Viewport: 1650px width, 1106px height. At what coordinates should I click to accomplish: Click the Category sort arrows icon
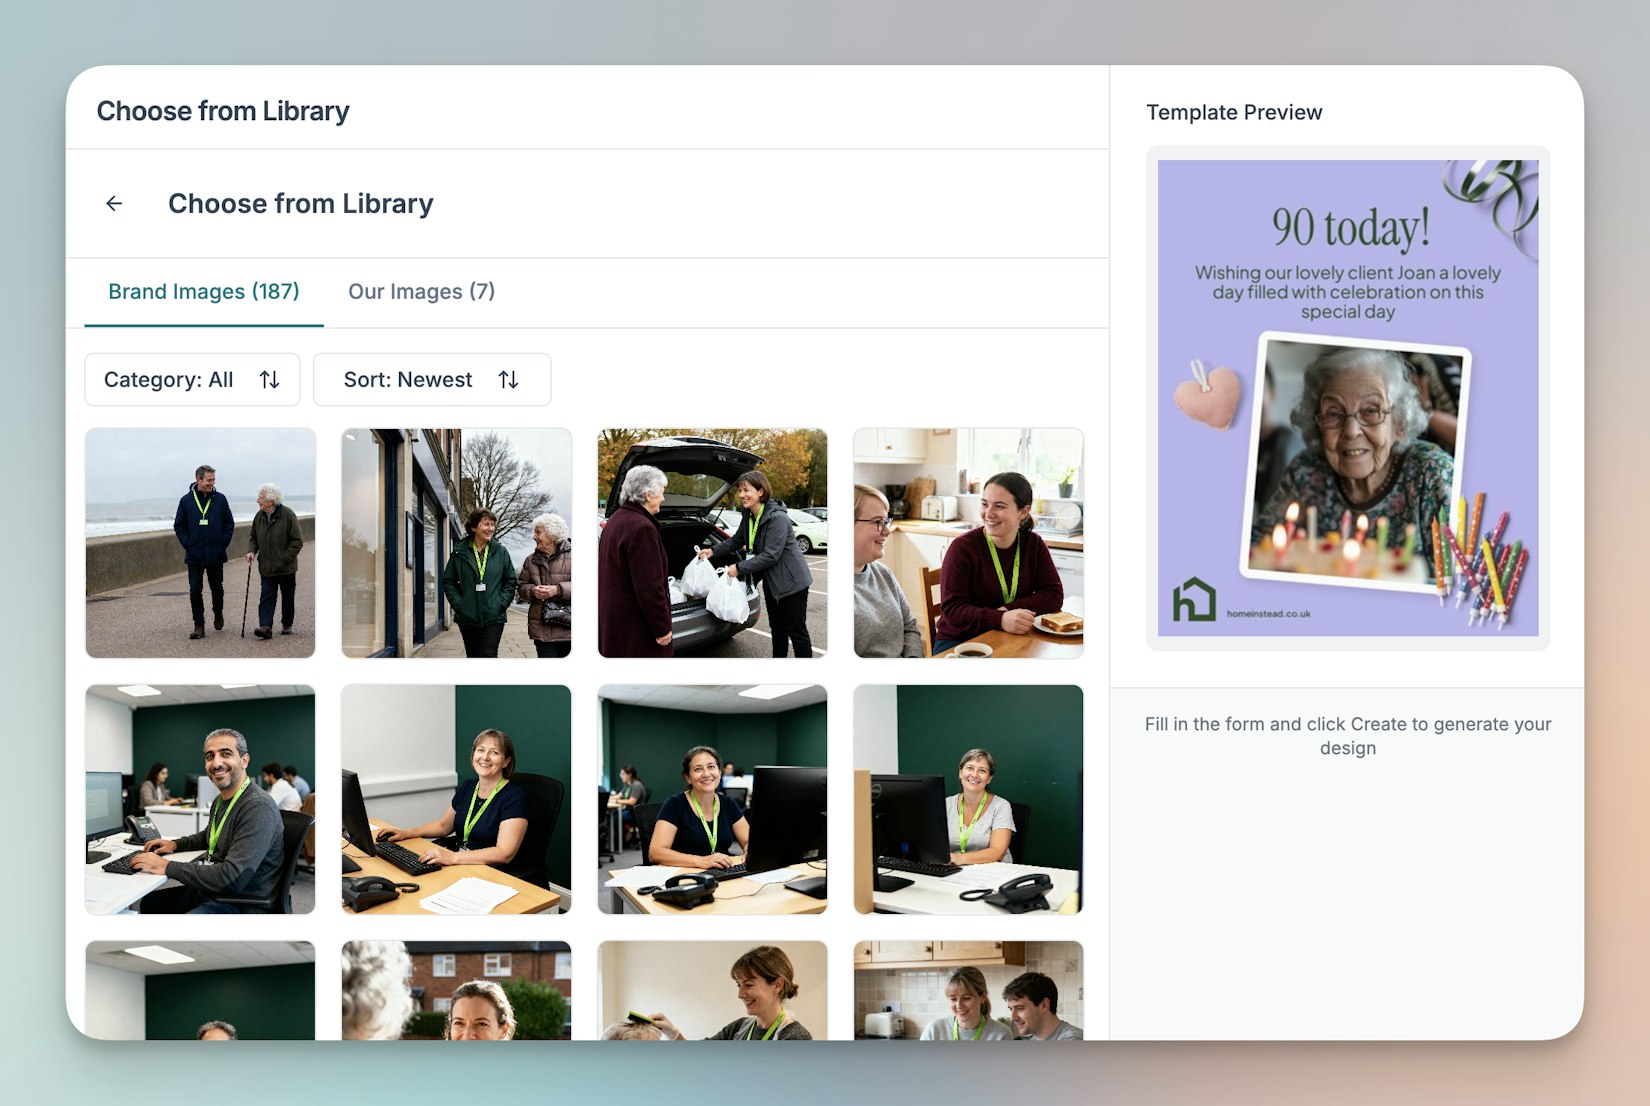(x=269, y=380)
